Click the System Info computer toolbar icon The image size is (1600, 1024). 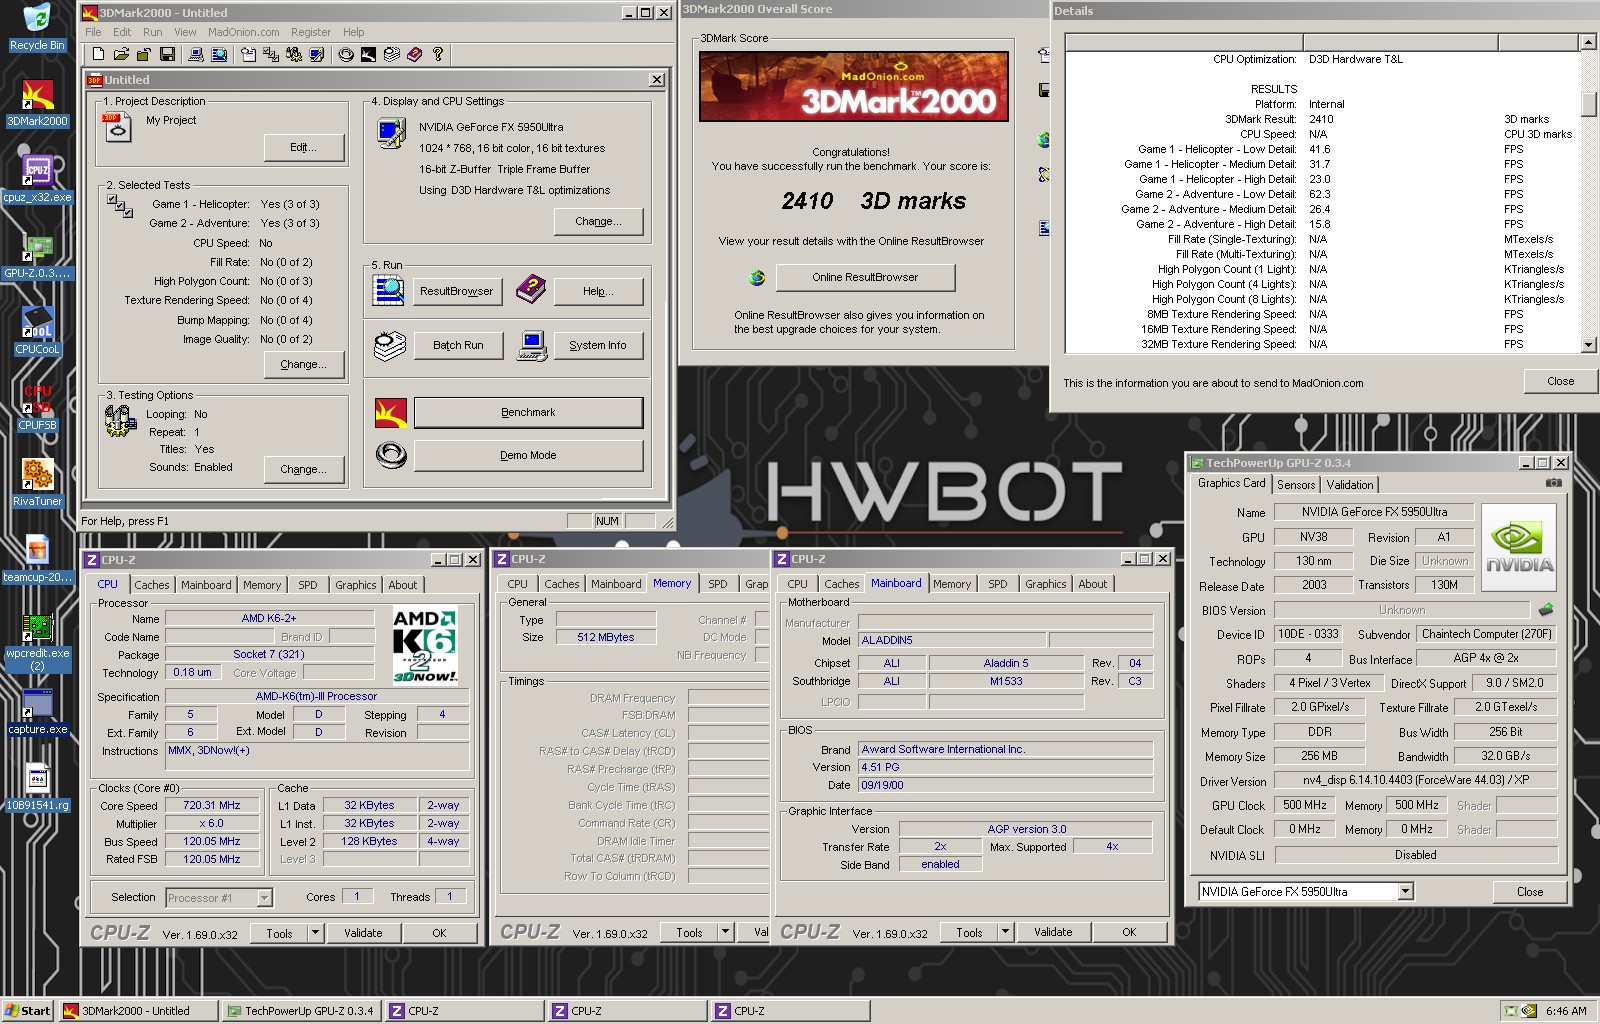coord(196,54)
